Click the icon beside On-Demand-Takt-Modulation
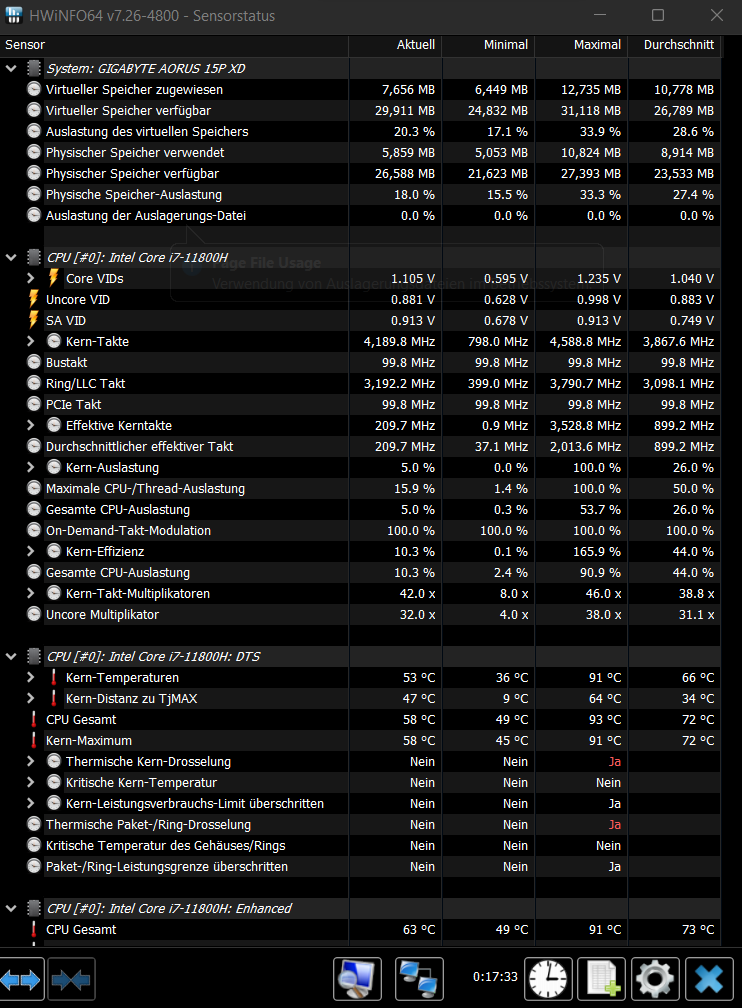 (34, 530)
